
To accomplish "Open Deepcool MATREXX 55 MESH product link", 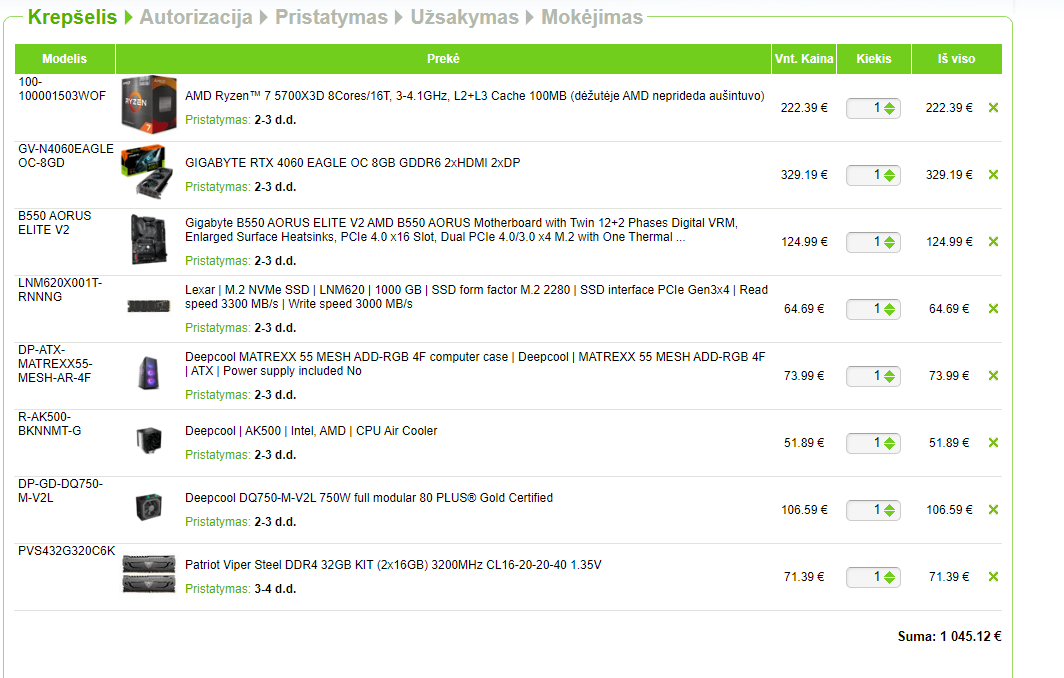I will (x=475, y=364).
